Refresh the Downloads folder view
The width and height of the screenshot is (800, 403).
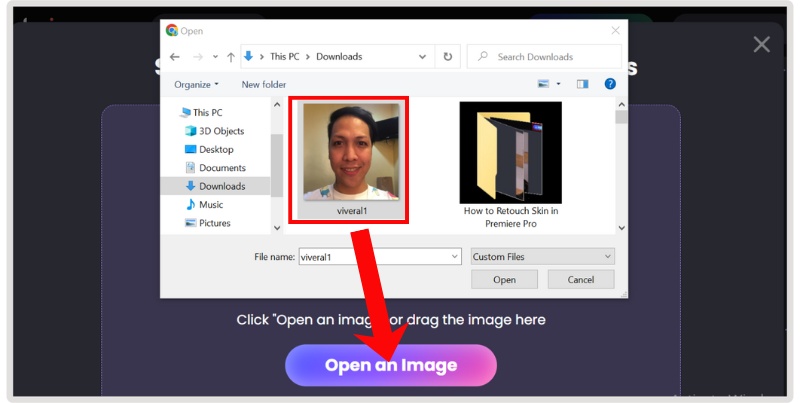pos(447,57)
